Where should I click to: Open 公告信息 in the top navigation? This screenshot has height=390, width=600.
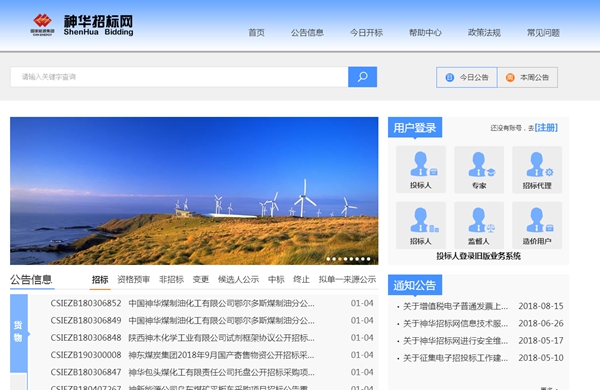click(307, 33)
